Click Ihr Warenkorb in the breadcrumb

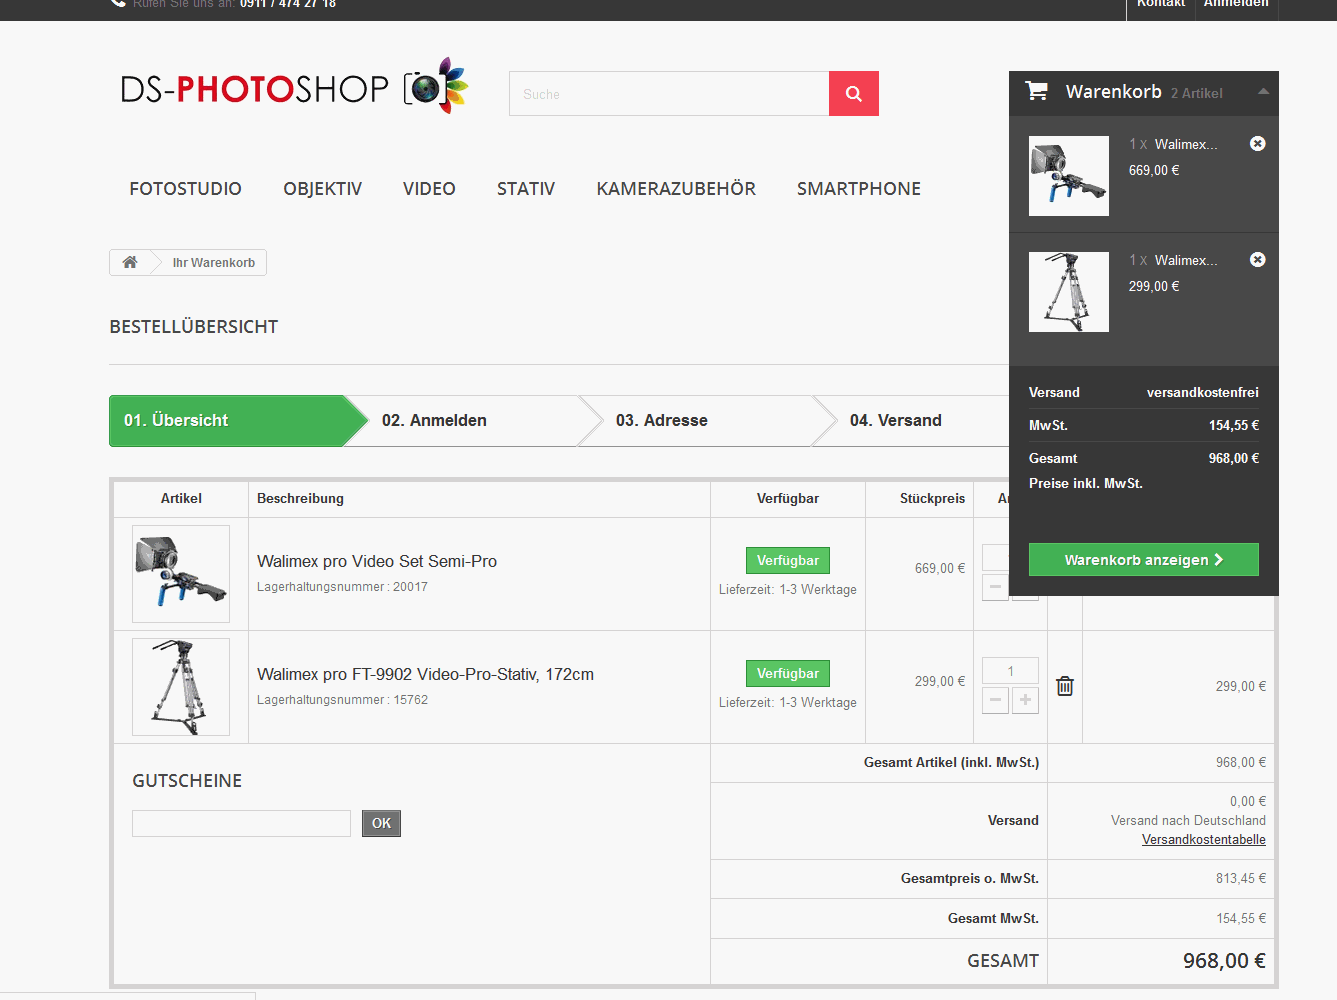214,263
